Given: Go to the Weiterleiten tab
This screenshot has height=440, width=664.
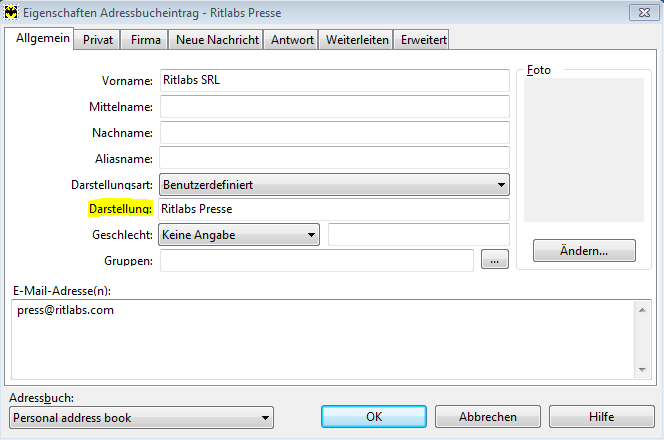Looking at the screenshot, I should pyautogui.click(x=357, y=40).
